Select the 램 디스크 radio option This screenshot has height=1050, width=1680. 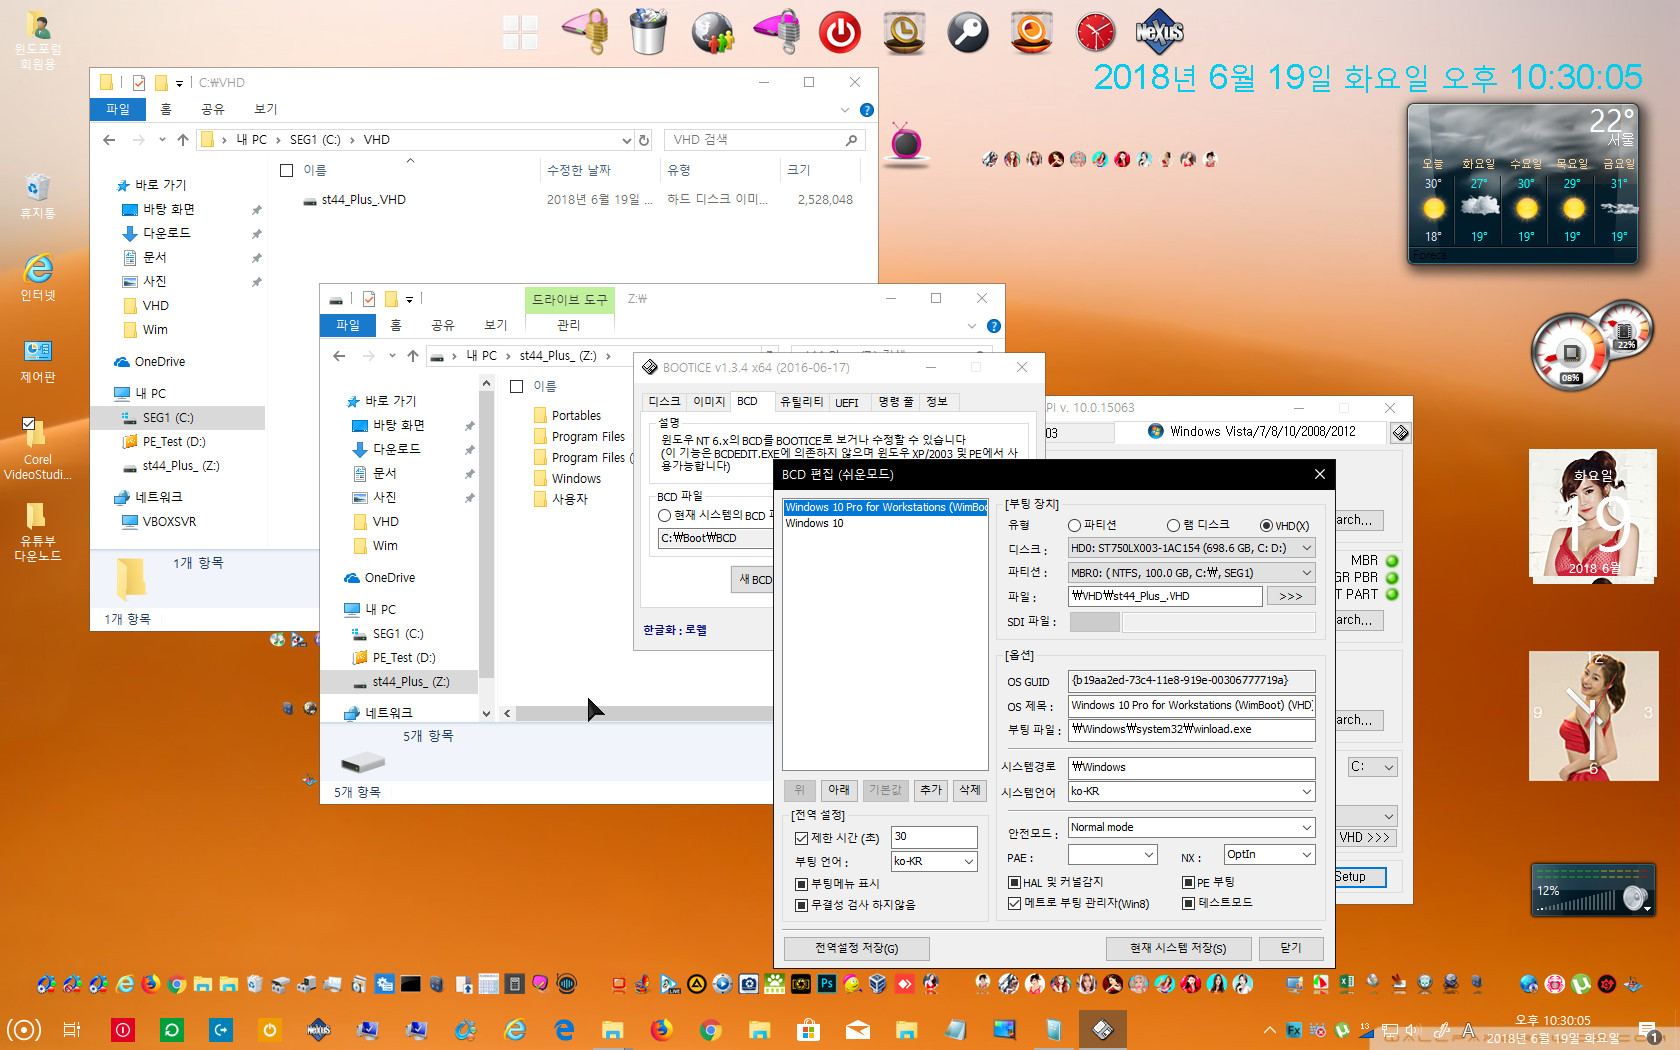click(1173, 525)
